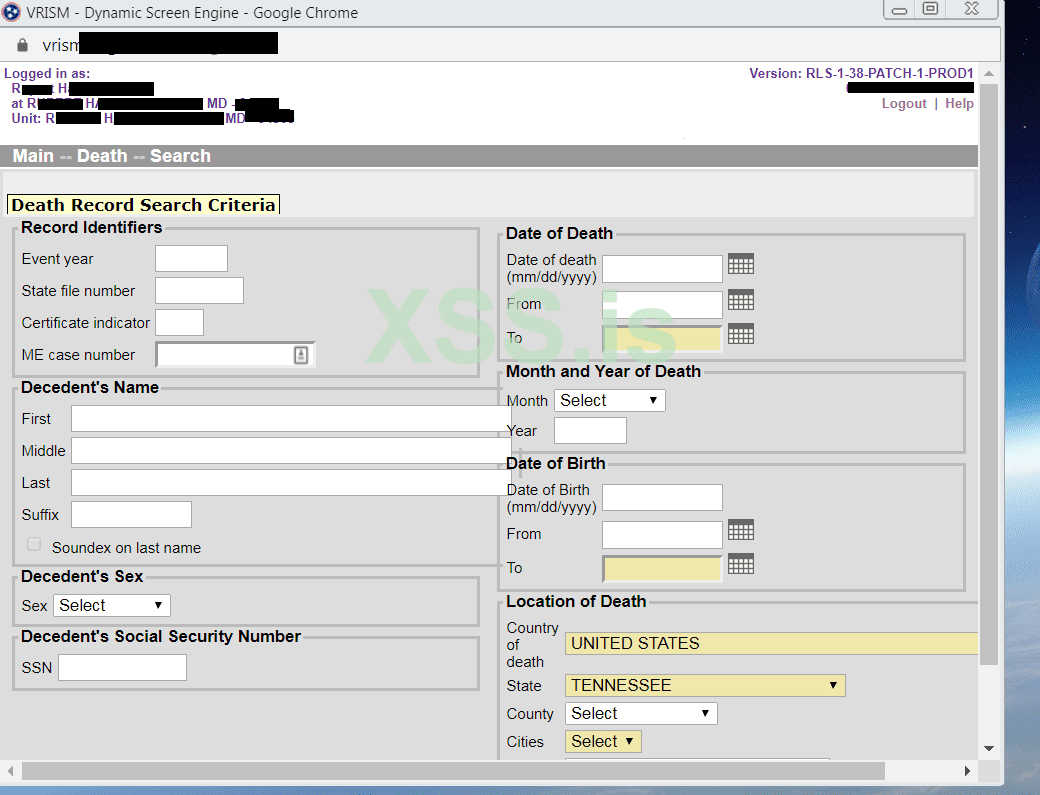Go to Main in breadcrumb

click(33, 156)
